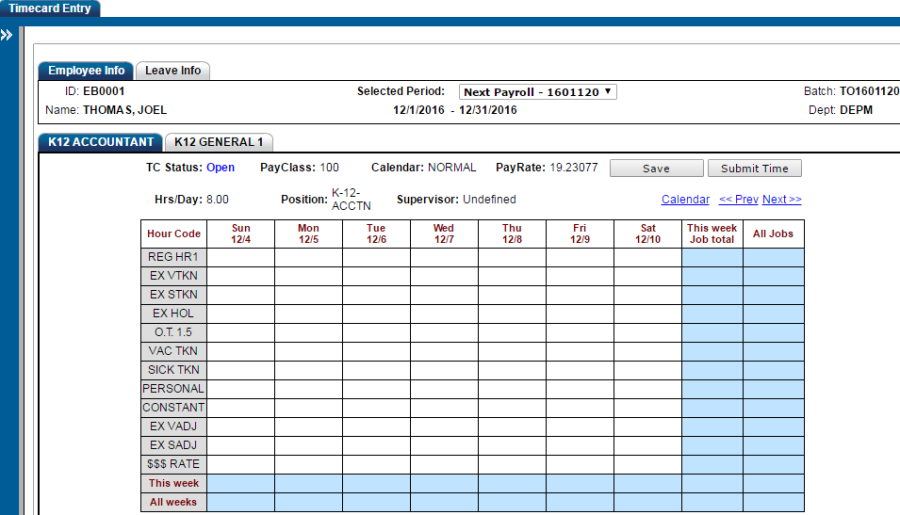Click EX VTKN cell for Saturday 12/10
Screen dimensions: 900x515
pos(647,276)
